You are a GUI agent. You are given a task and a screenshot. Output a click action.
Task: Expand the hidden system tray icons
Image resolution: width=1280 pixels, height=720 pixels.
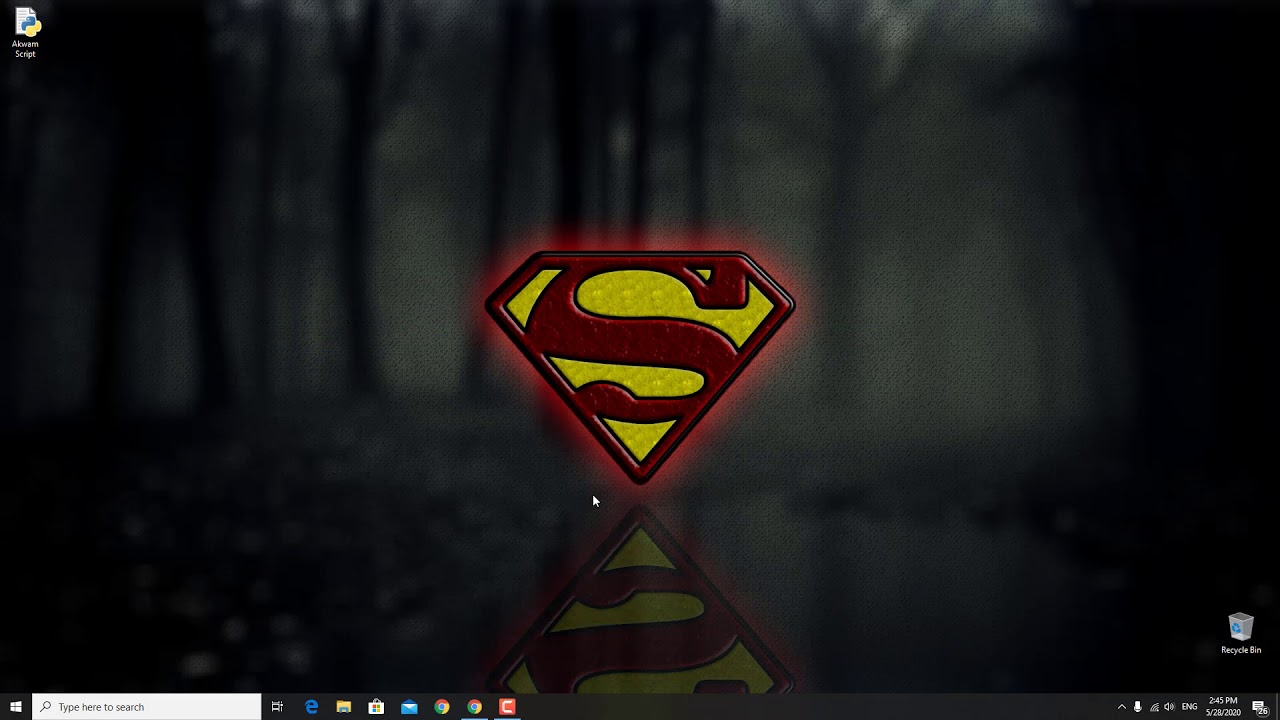pos(1121,707)
